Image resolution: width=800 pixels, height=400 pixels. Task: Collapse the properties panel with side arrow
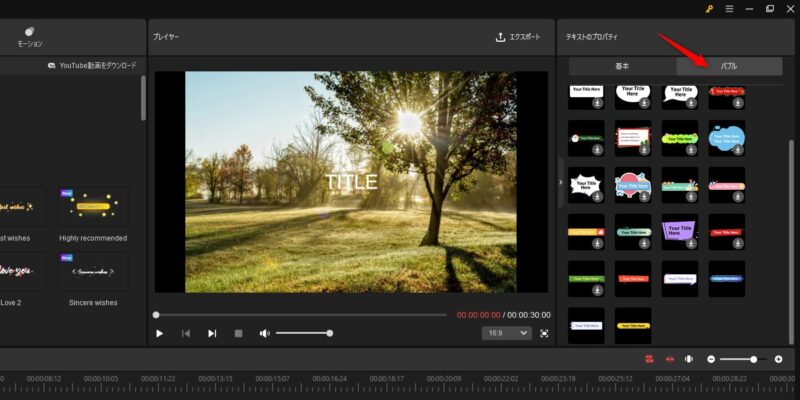(x=561, y=182)
